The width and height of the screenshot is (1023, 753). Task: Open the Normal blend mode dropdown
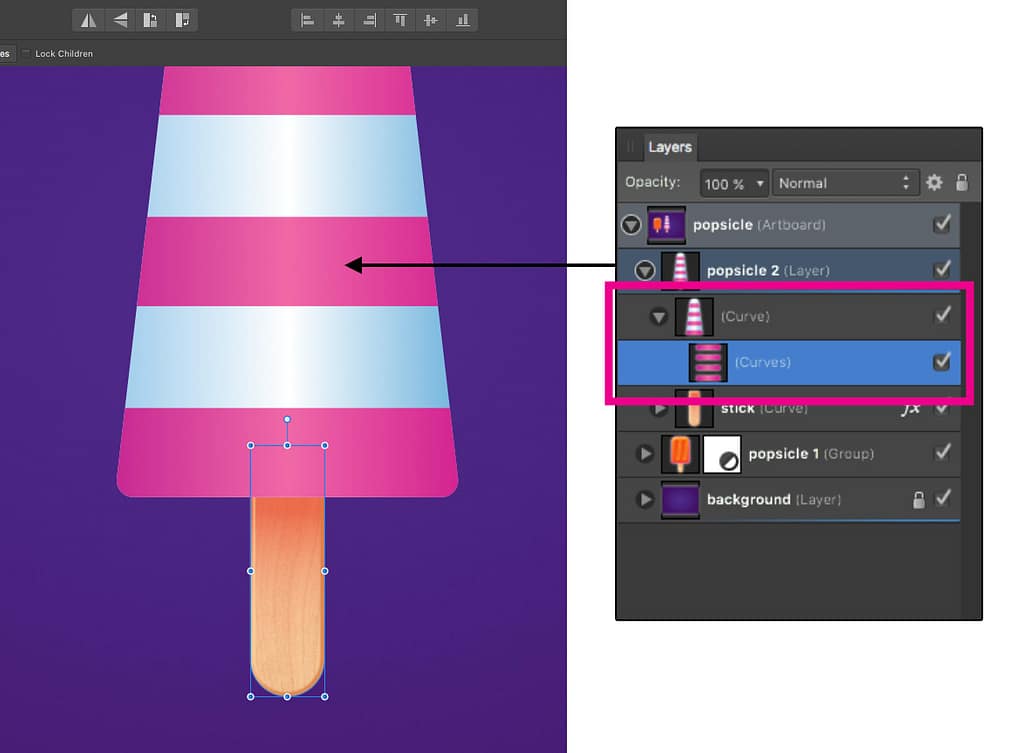click(846, 183)
